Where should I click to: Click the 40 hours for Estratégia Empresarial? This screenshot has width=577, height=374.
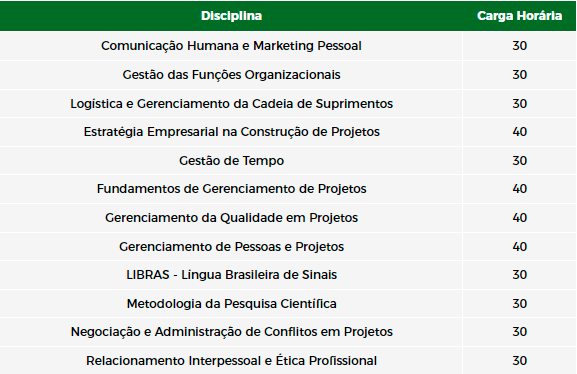(x=520, y=132)
